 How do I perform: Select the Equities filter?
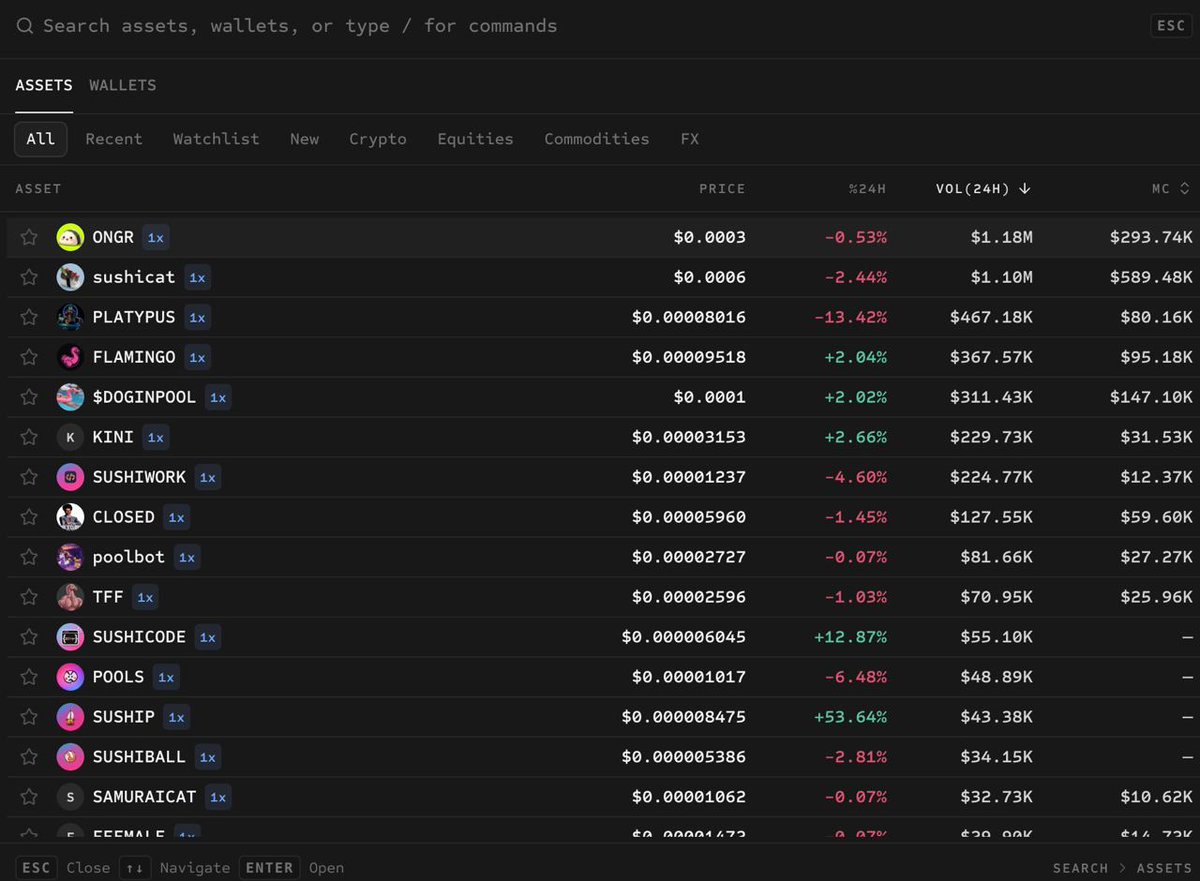(475, 139)
